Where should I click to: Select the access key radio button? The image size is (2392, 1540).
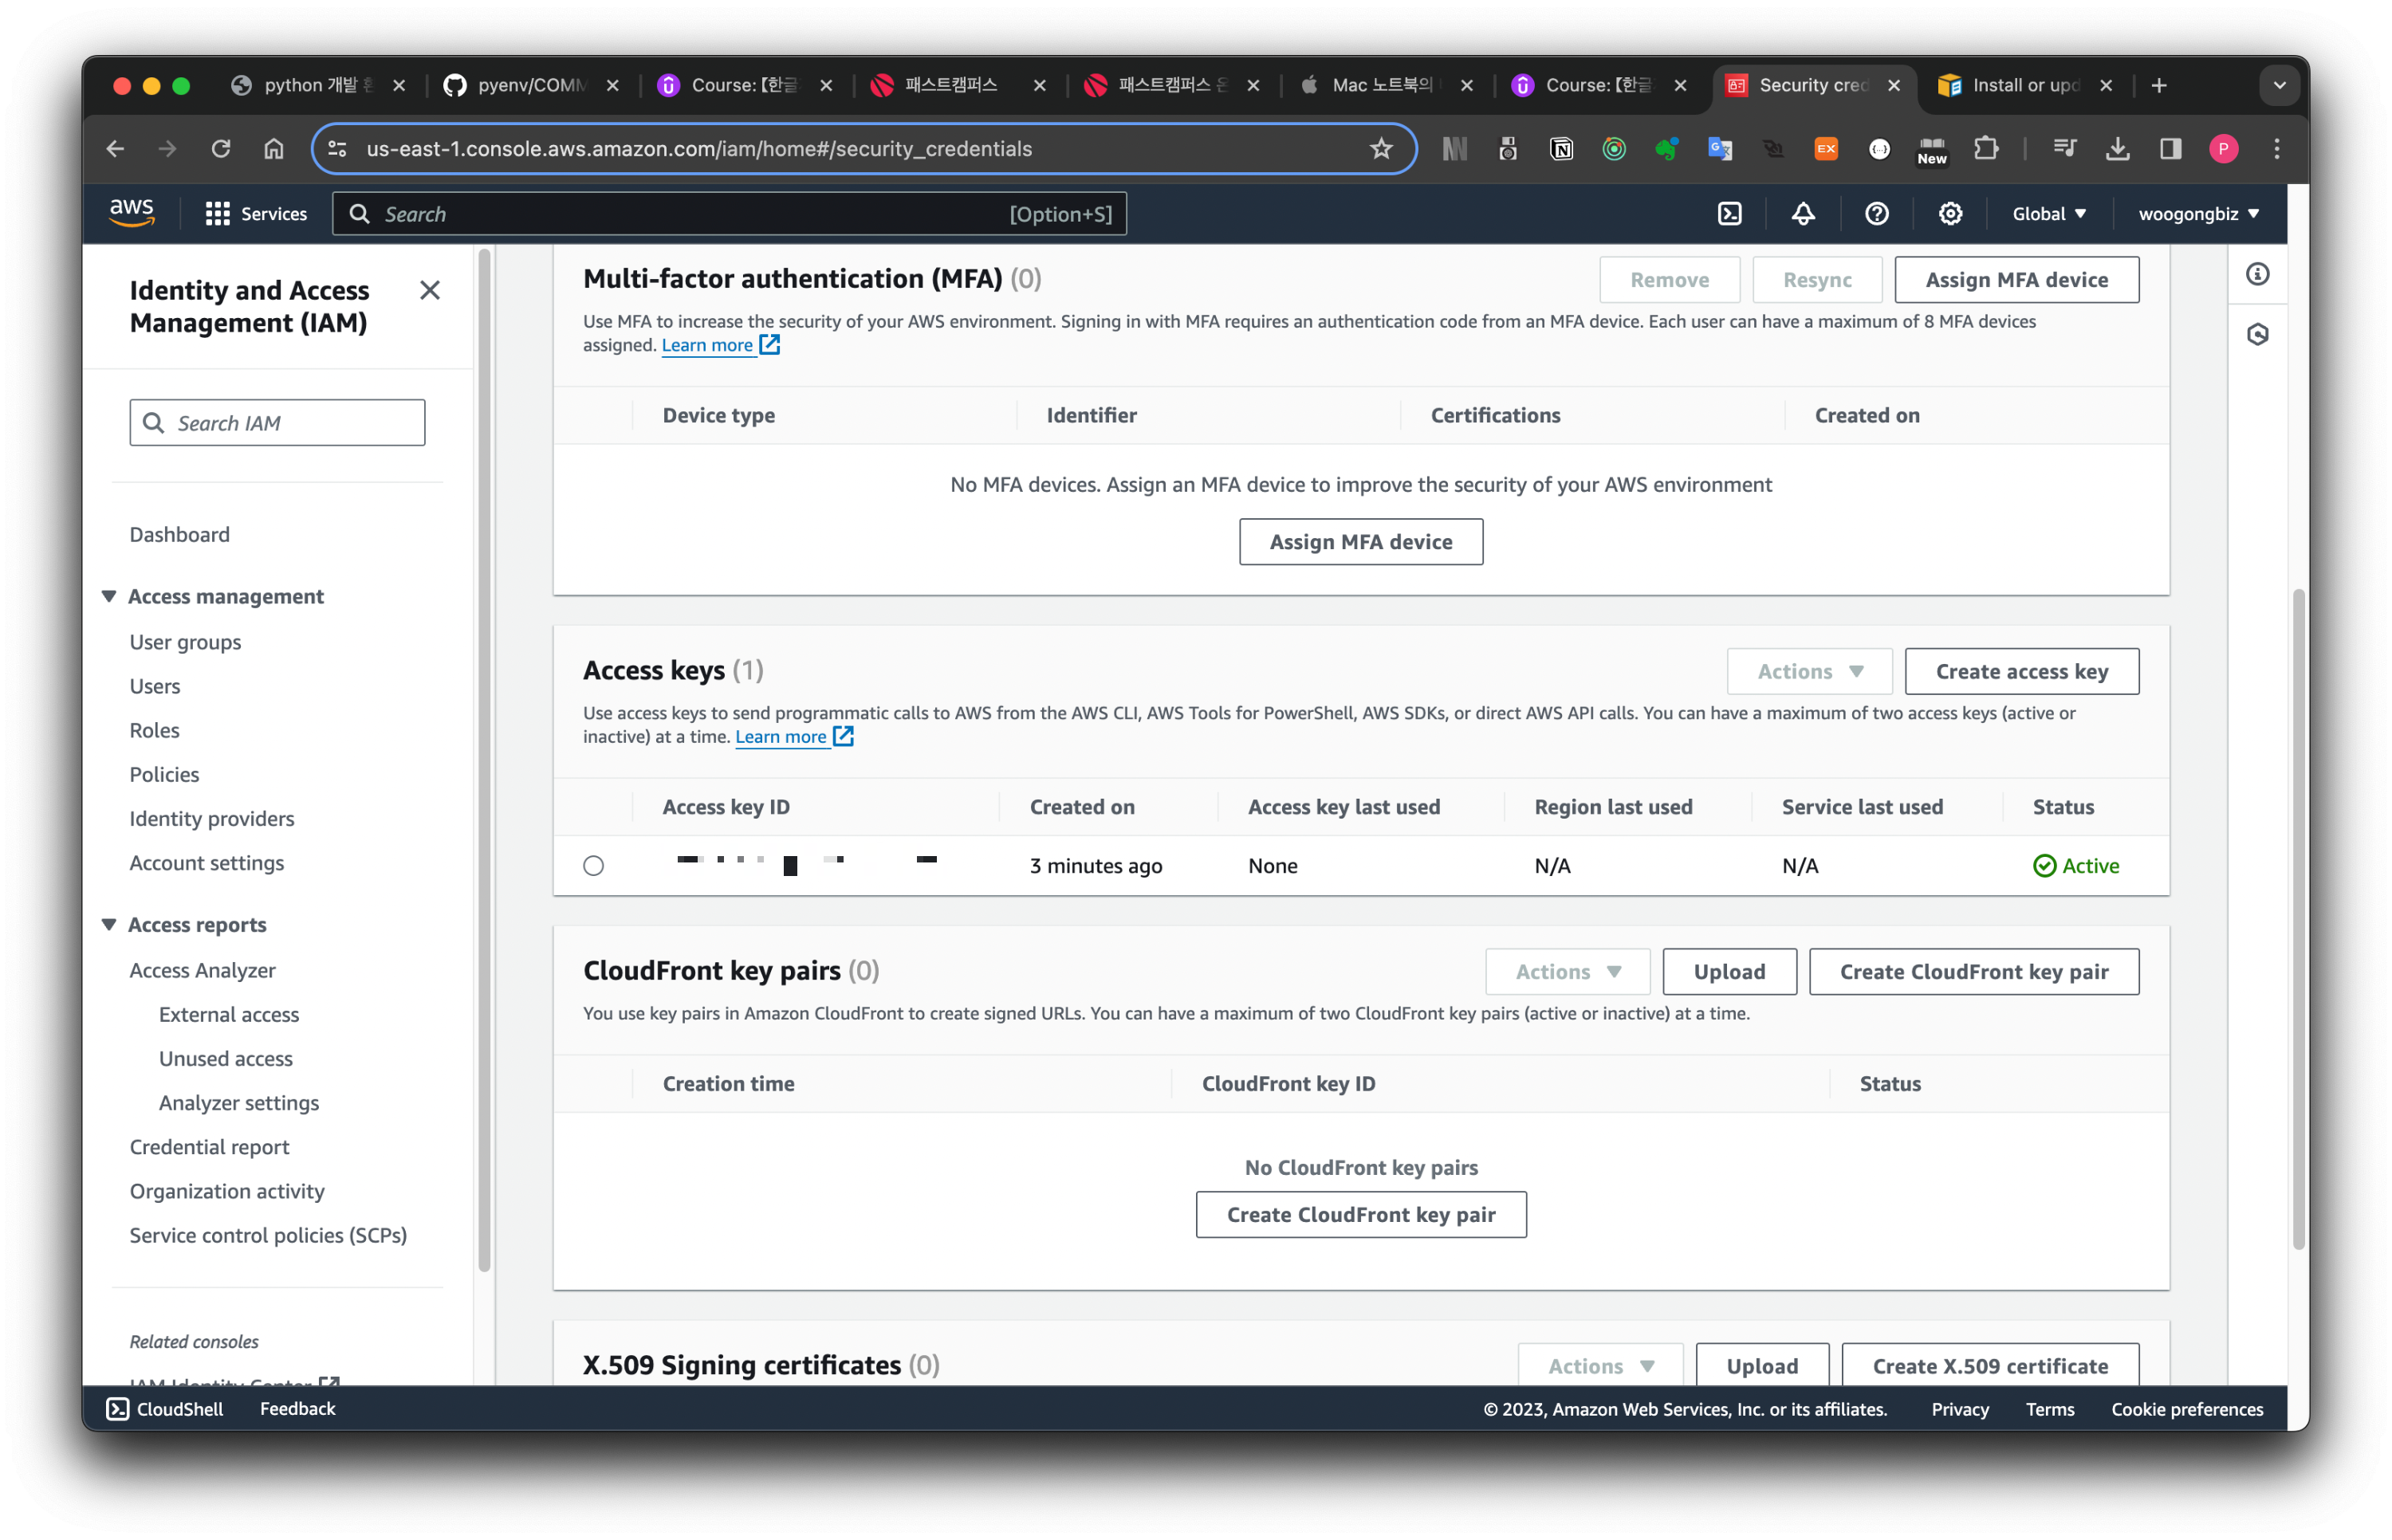(594, 866)
